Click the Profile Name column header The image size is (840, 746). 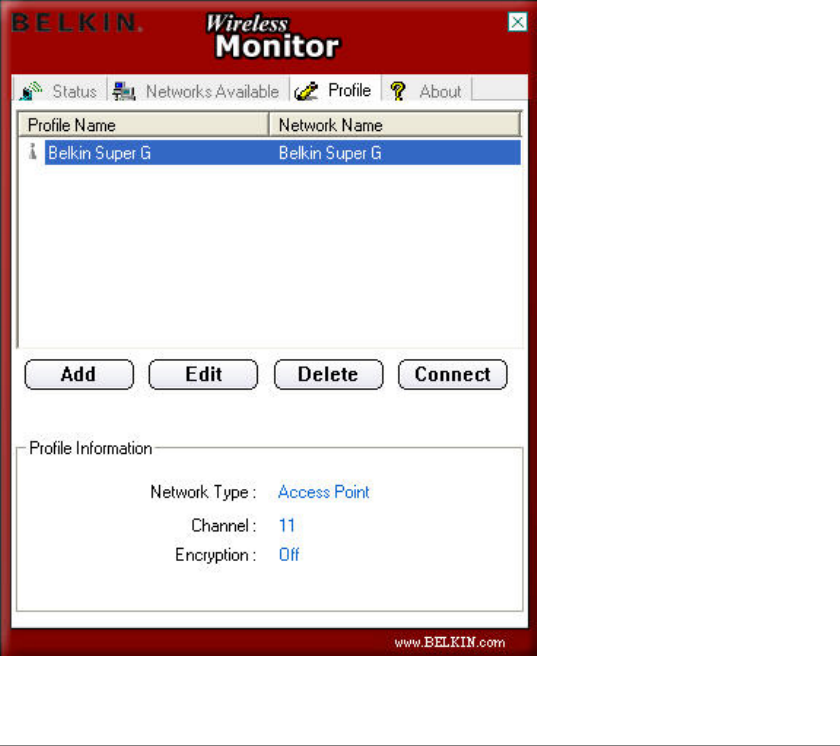coord(143,125)
